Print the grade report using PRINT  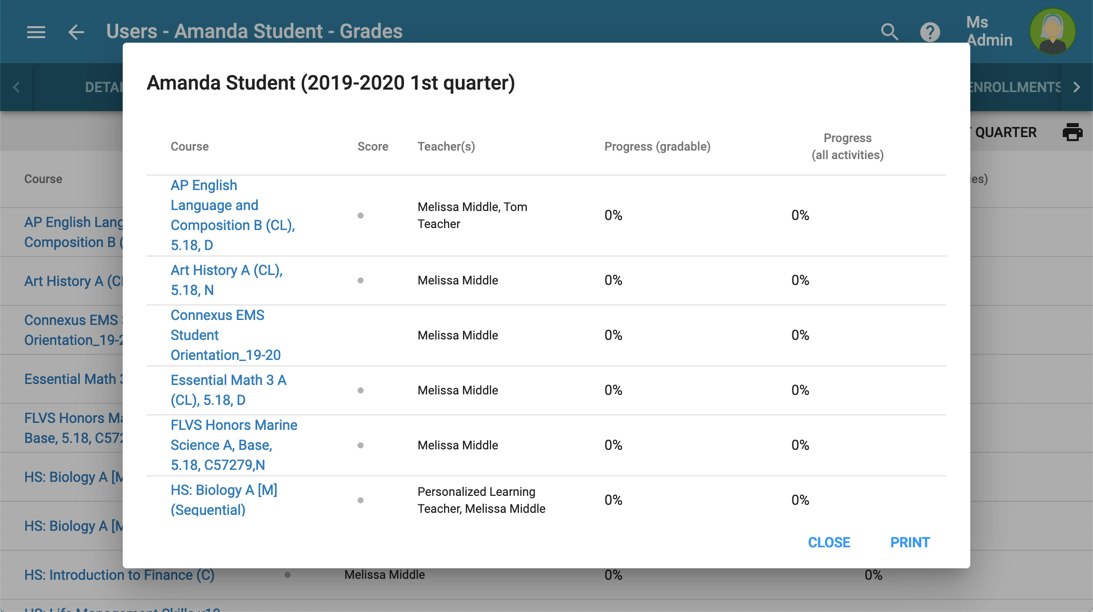909,542
